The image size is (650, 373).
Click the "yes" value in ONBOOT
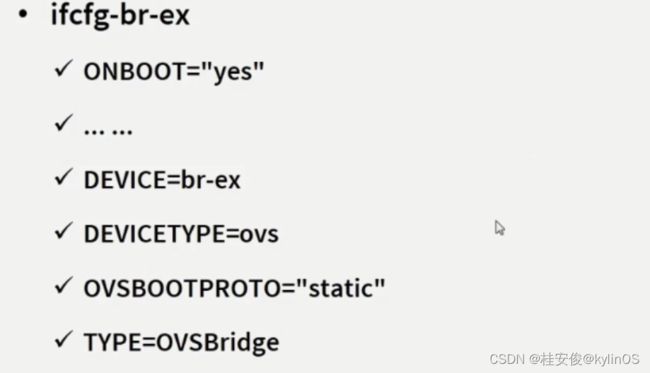pos(233,72)
